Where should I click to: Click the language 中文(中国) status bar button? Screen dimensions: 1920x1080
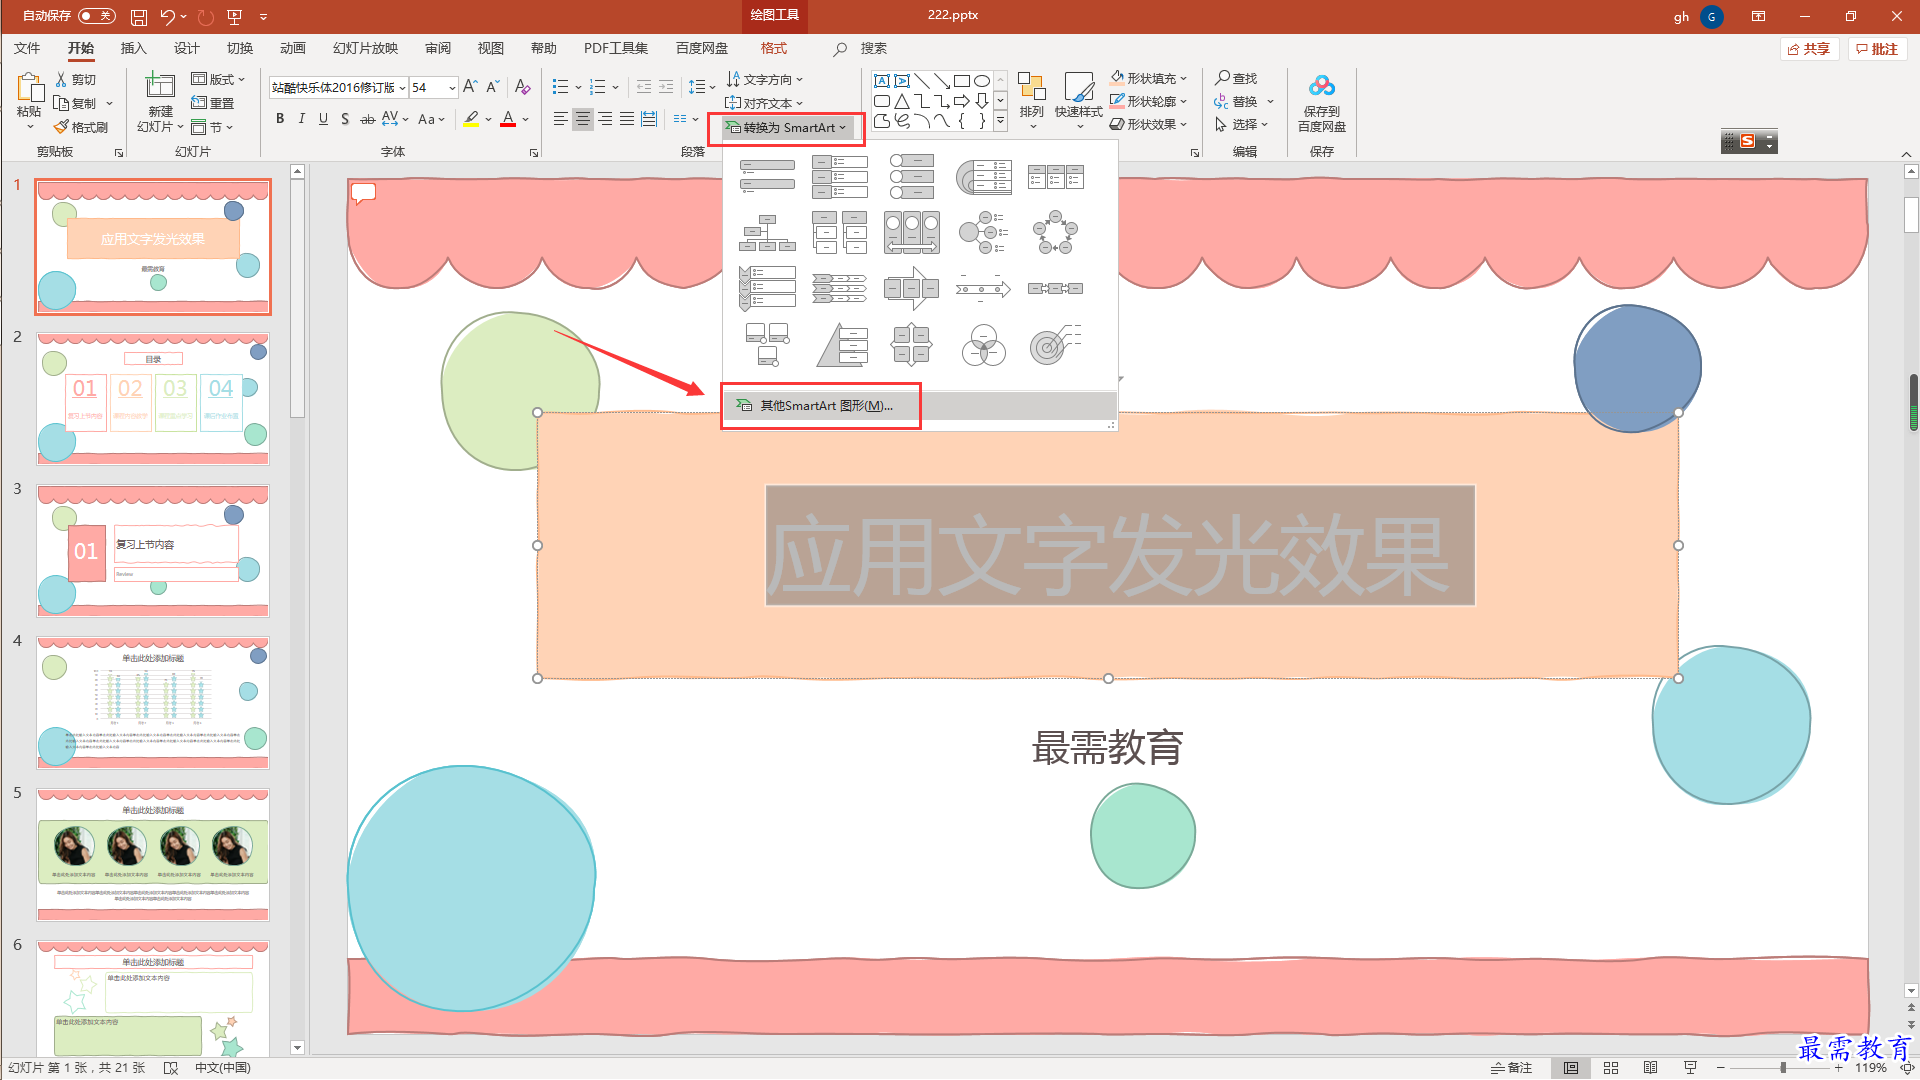222,1068
